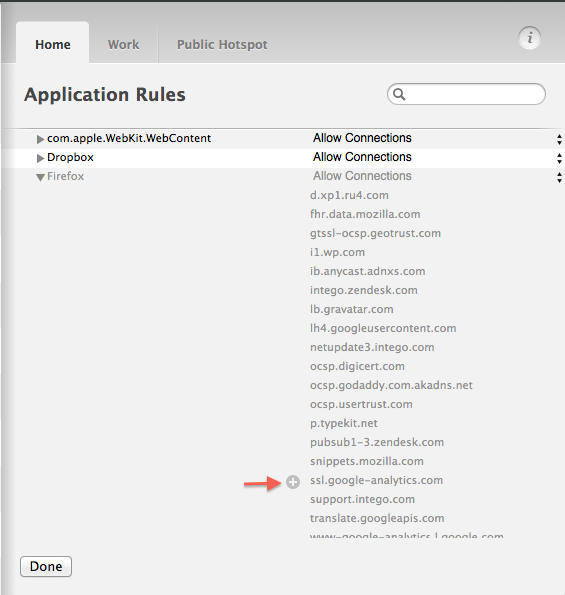The width and height of the screenshot is (565, 595).
Task: Select the Firefox application row
Action: pyautogui.click(x=283, y=177)
